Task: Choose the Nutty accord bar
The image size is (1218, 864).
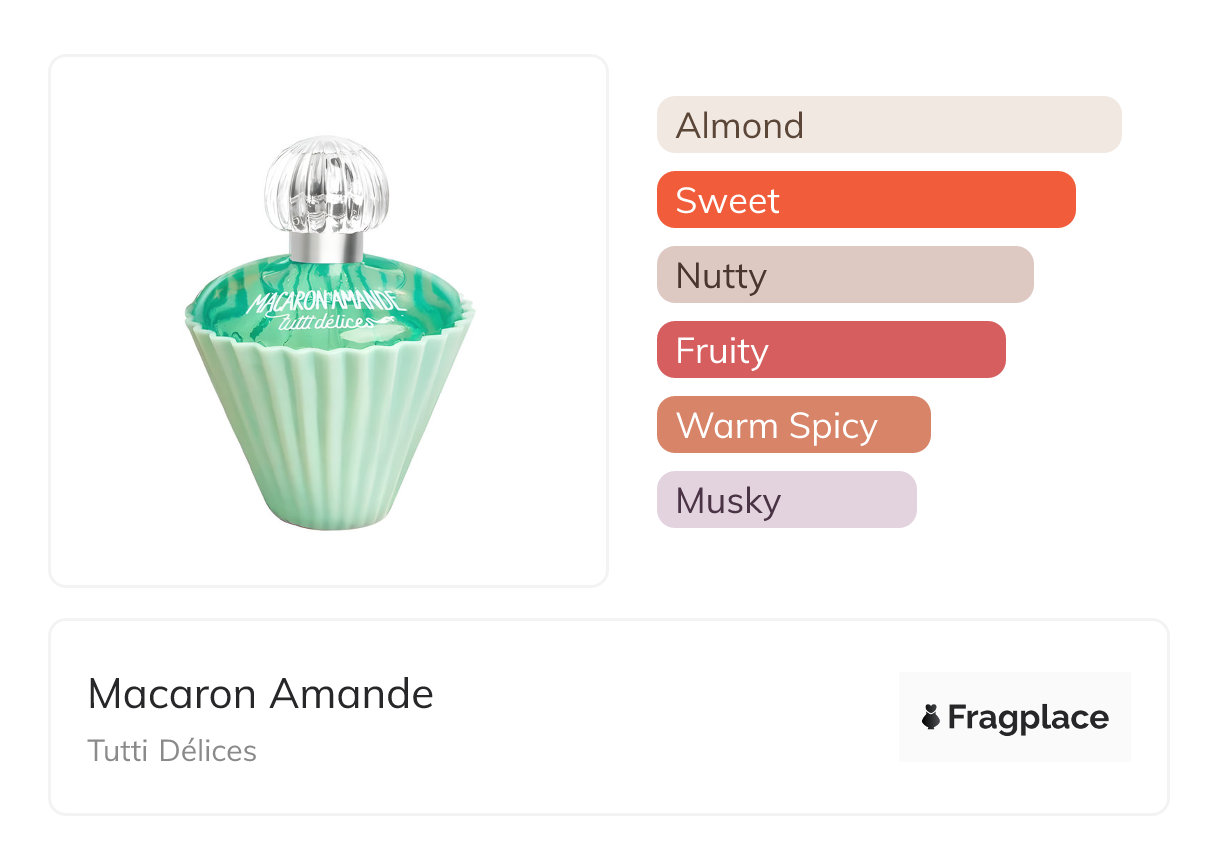Action: (x=844, y=275)
